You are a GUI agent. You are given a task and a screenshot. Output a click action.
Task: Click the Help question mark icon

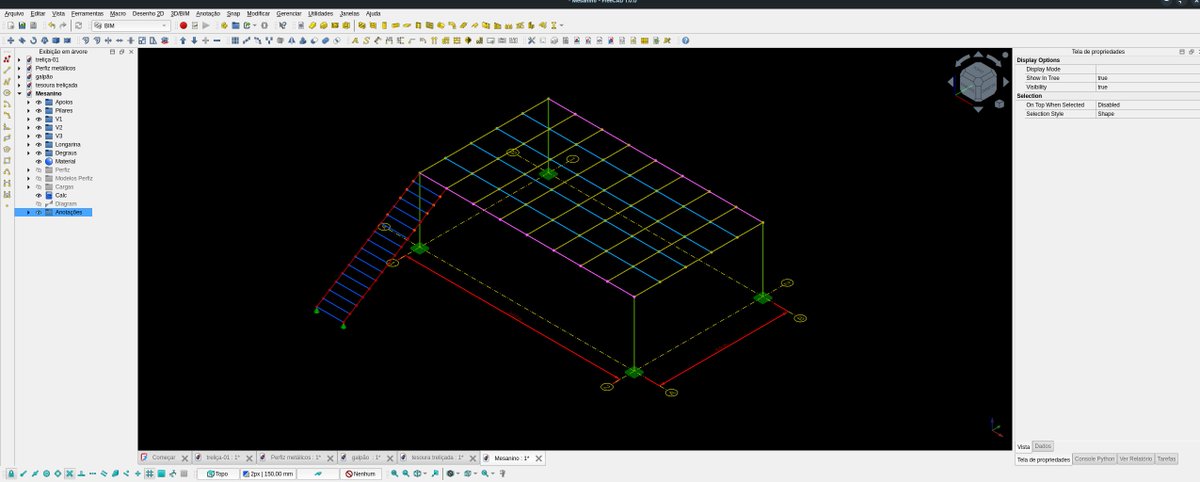coord(685,41)
